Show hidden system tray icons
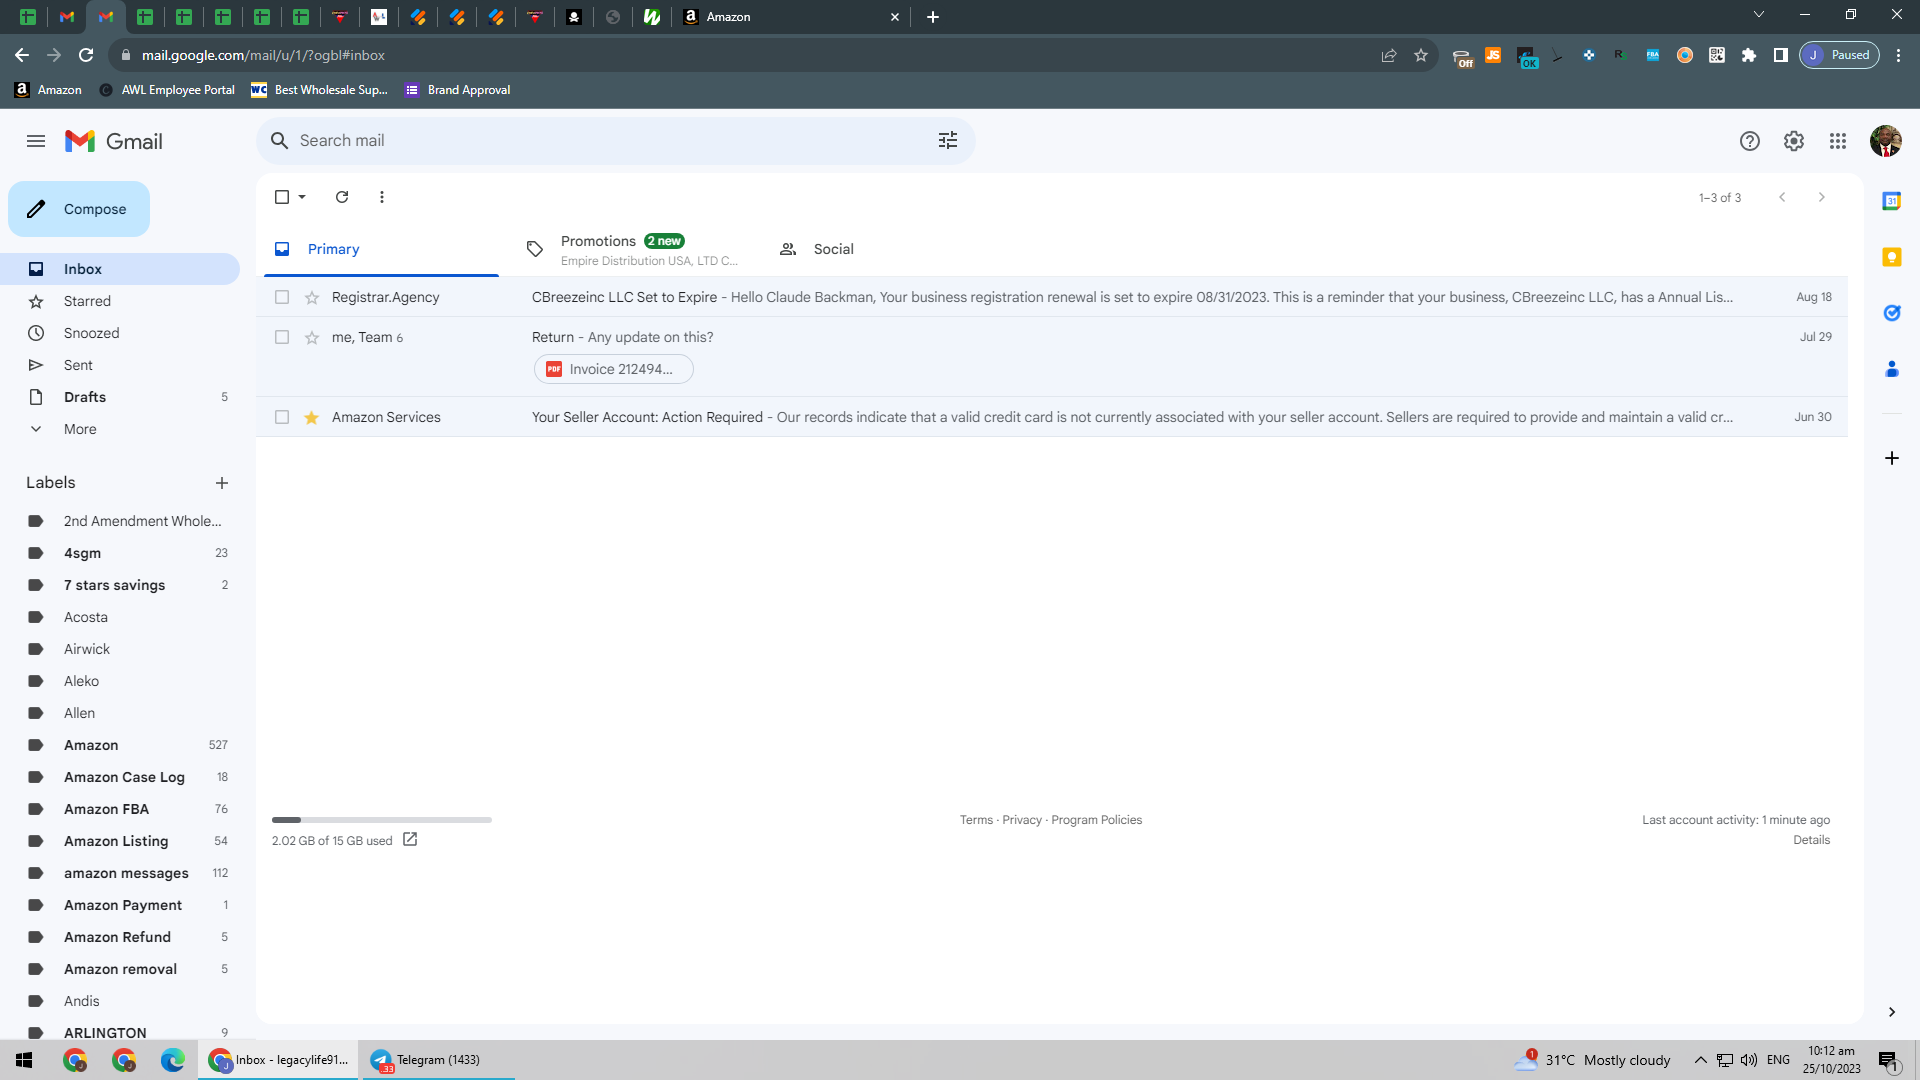This screenshot has height=1080, width=1920. 1700,1060
